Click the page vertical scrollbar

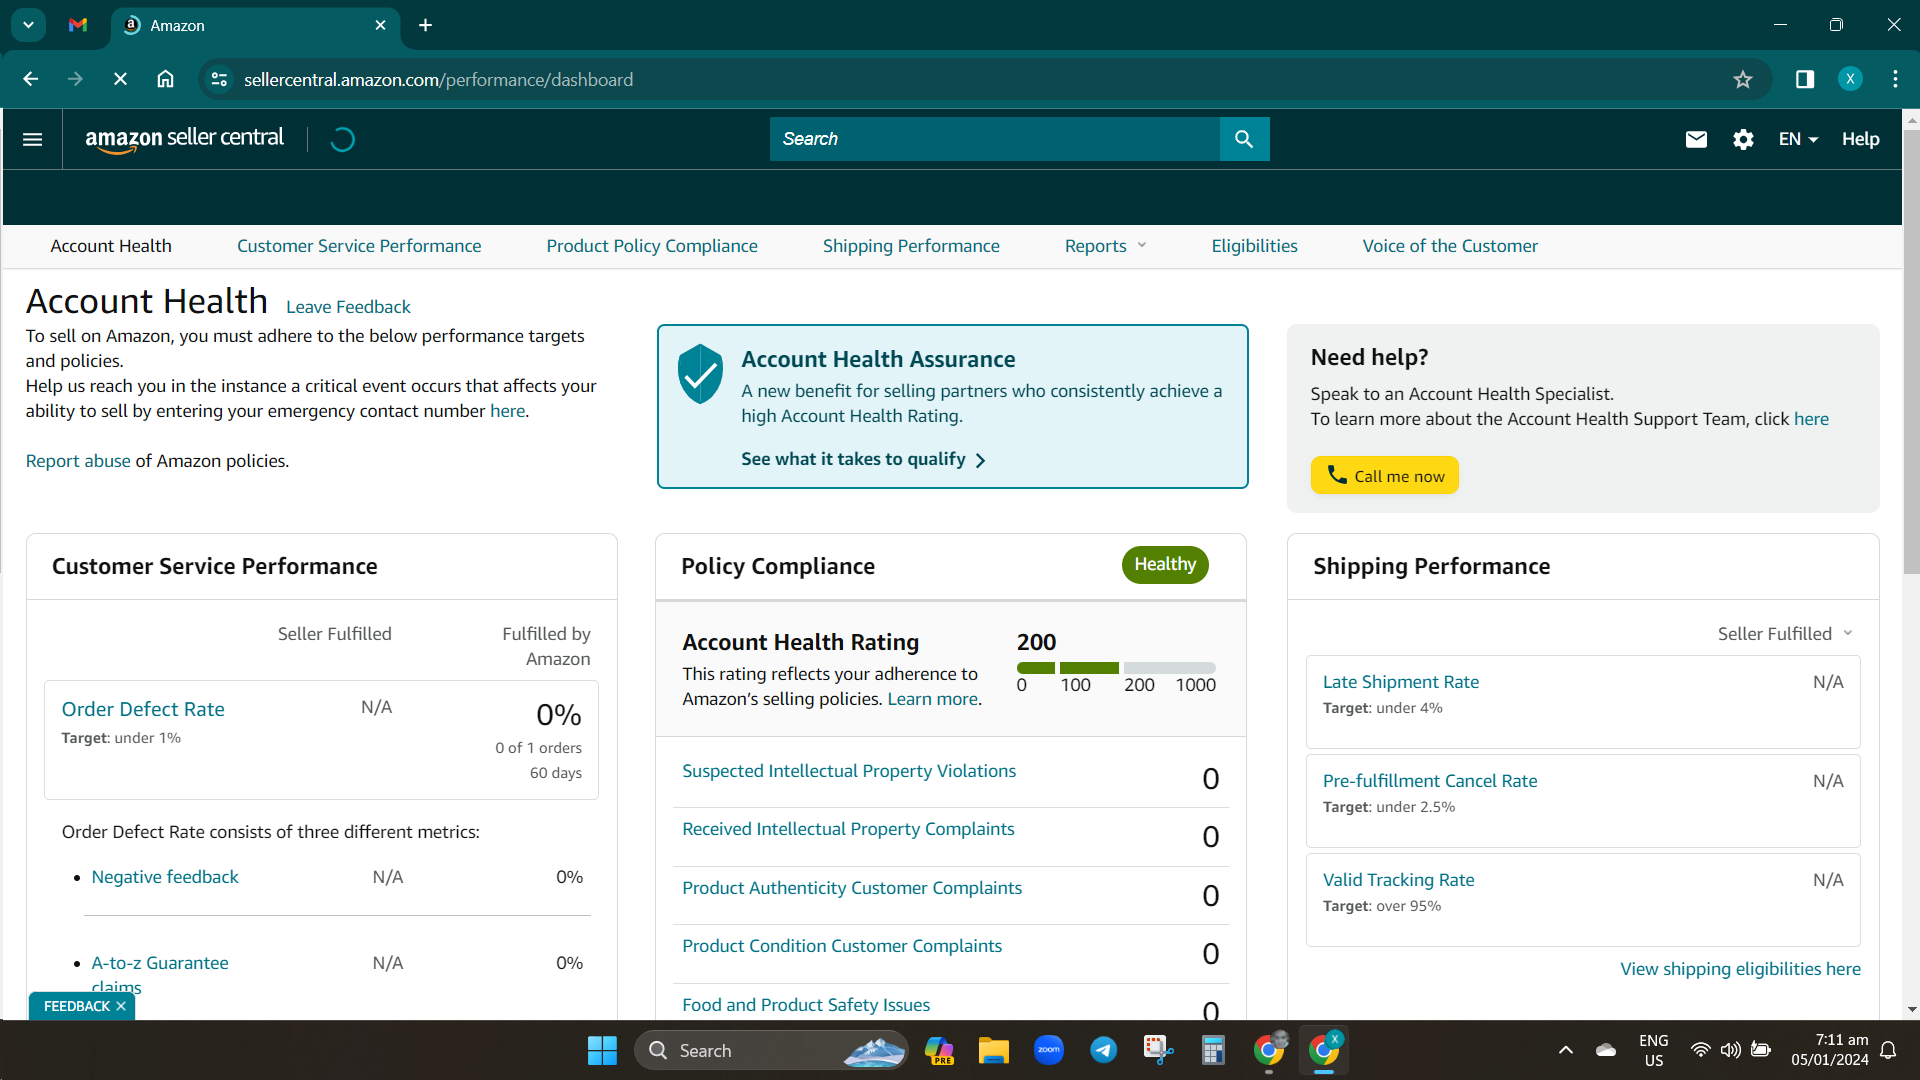click(x=1911, y=350)
